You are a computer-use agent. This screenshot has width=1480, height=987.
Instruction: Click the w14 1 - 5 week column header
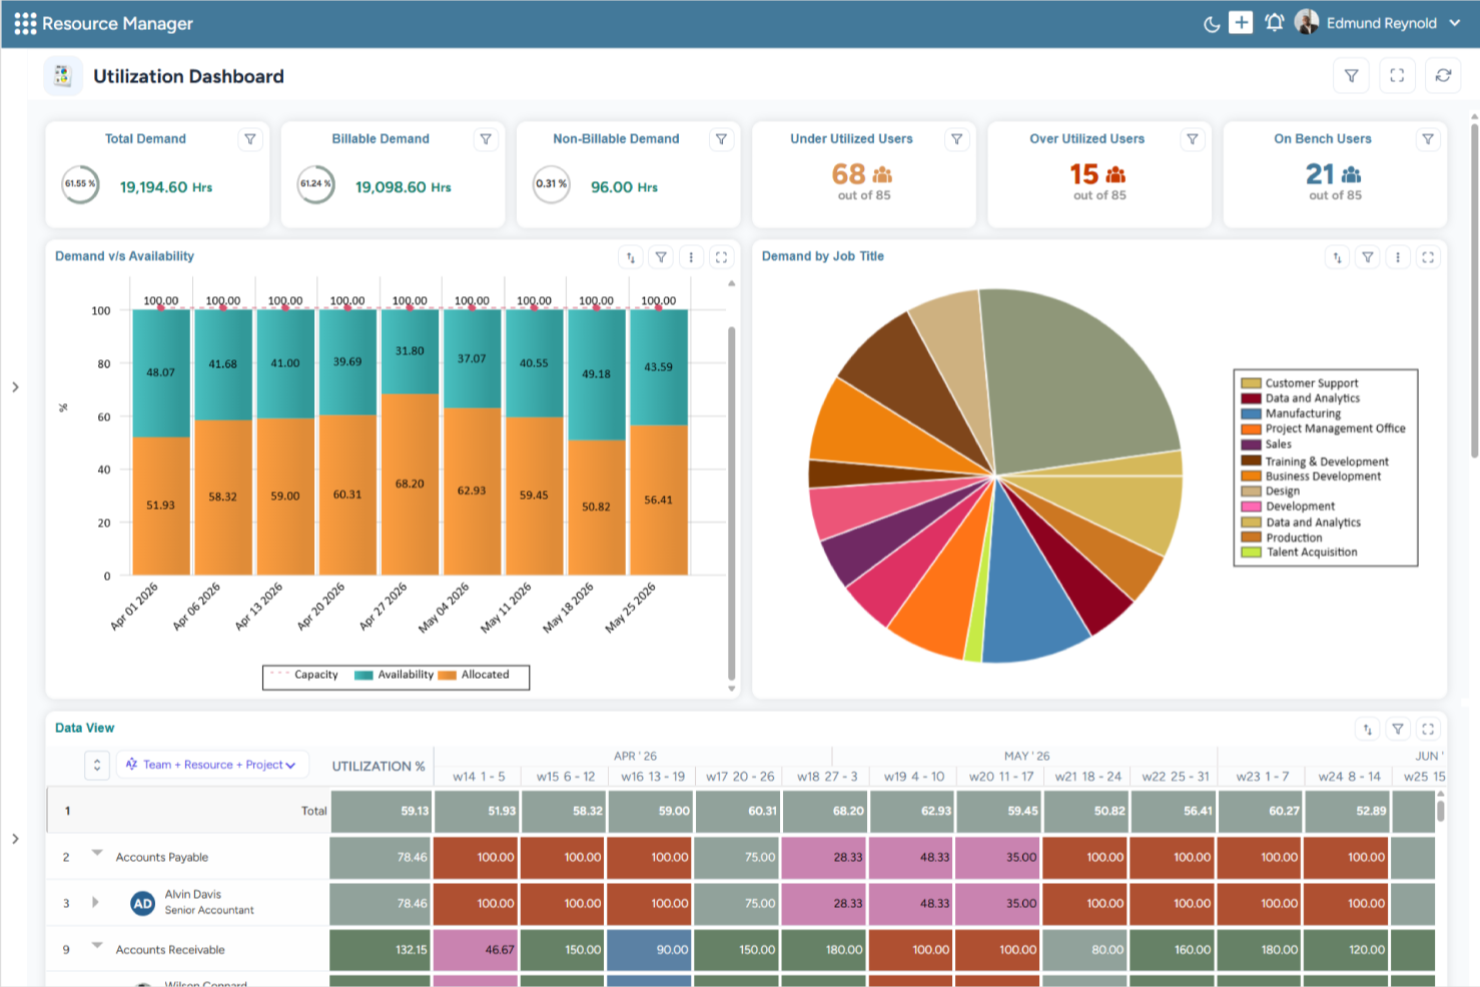(479, 776)
